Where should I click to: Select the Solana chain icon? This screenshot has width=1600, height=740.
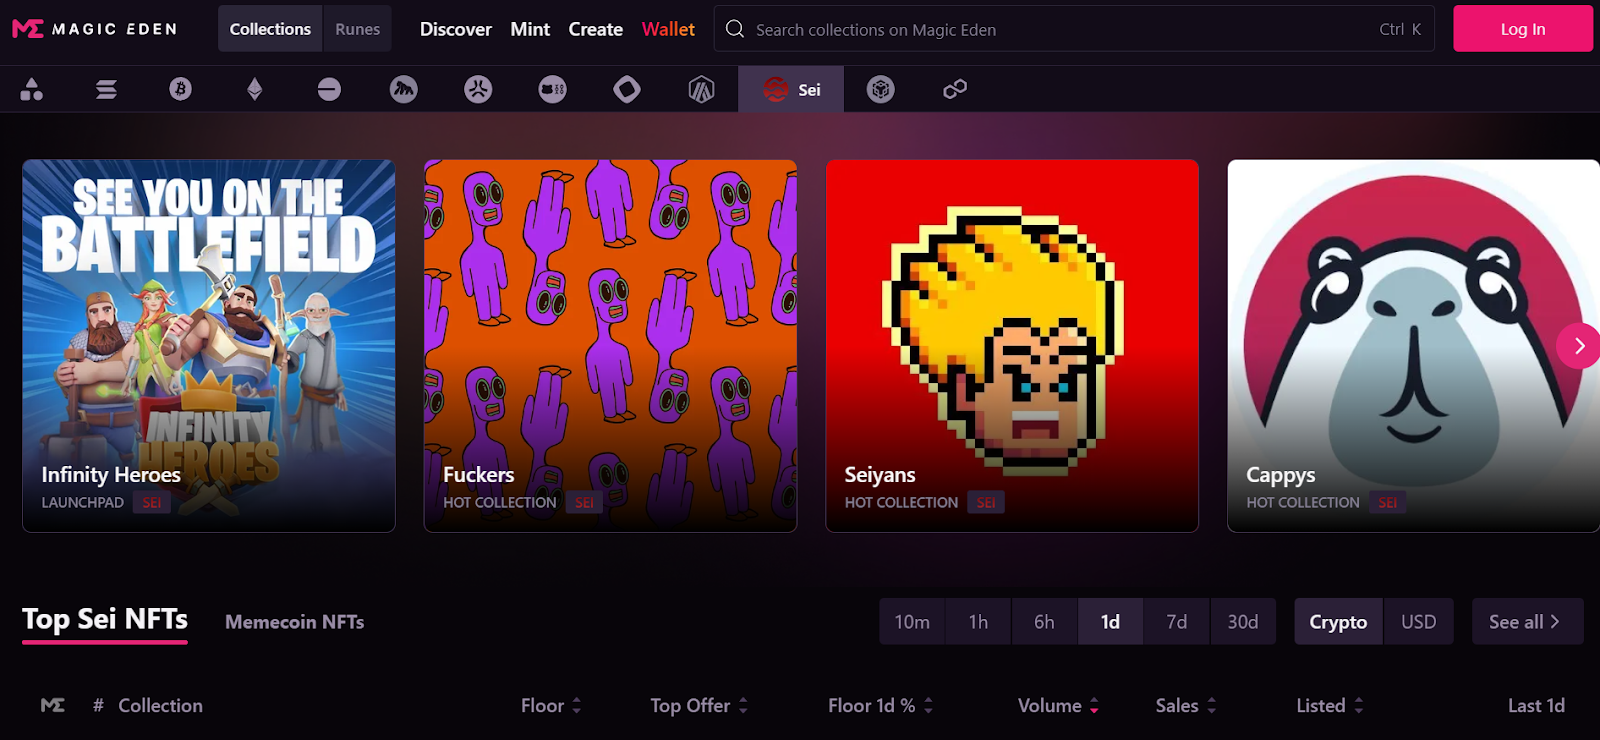pos(106,90)
